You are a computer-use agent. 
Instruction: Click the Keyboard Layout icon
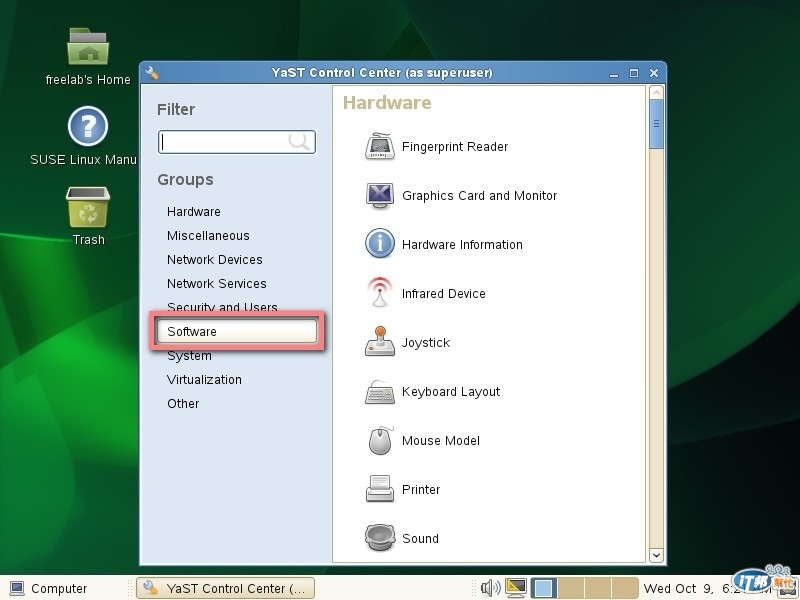point(380,392)
